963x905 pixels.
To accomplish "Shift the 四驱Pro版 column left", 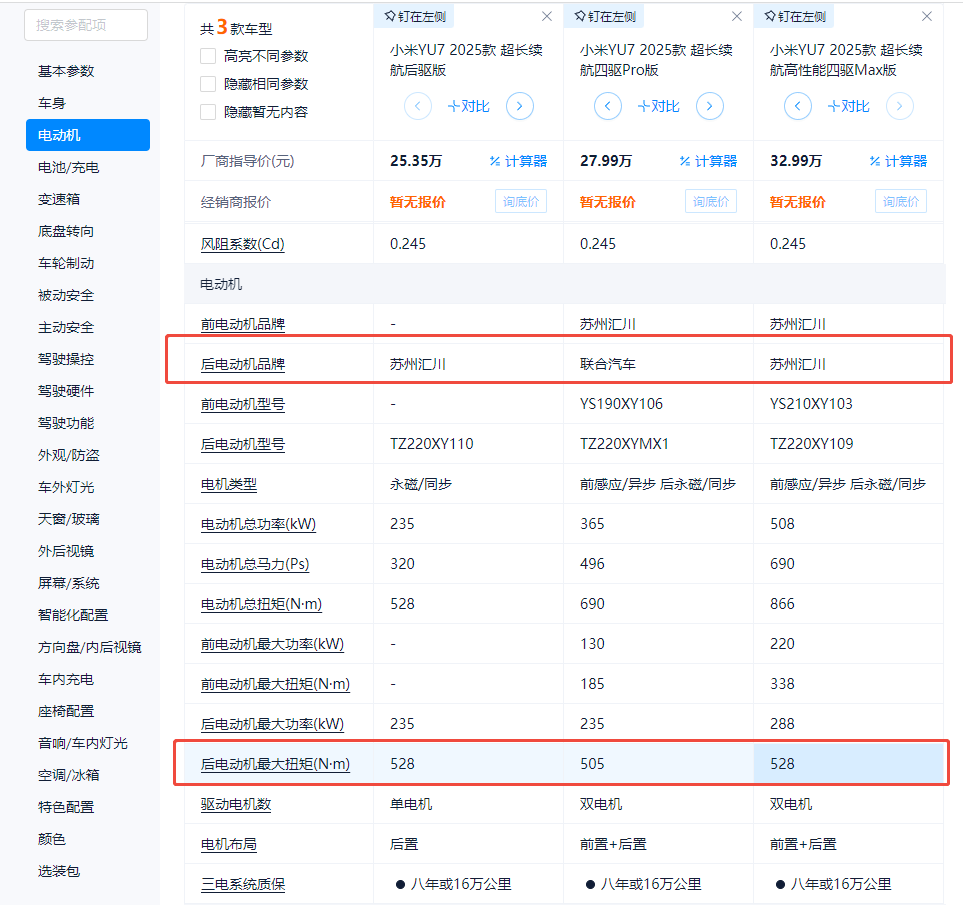I will [x=607, y=106].
